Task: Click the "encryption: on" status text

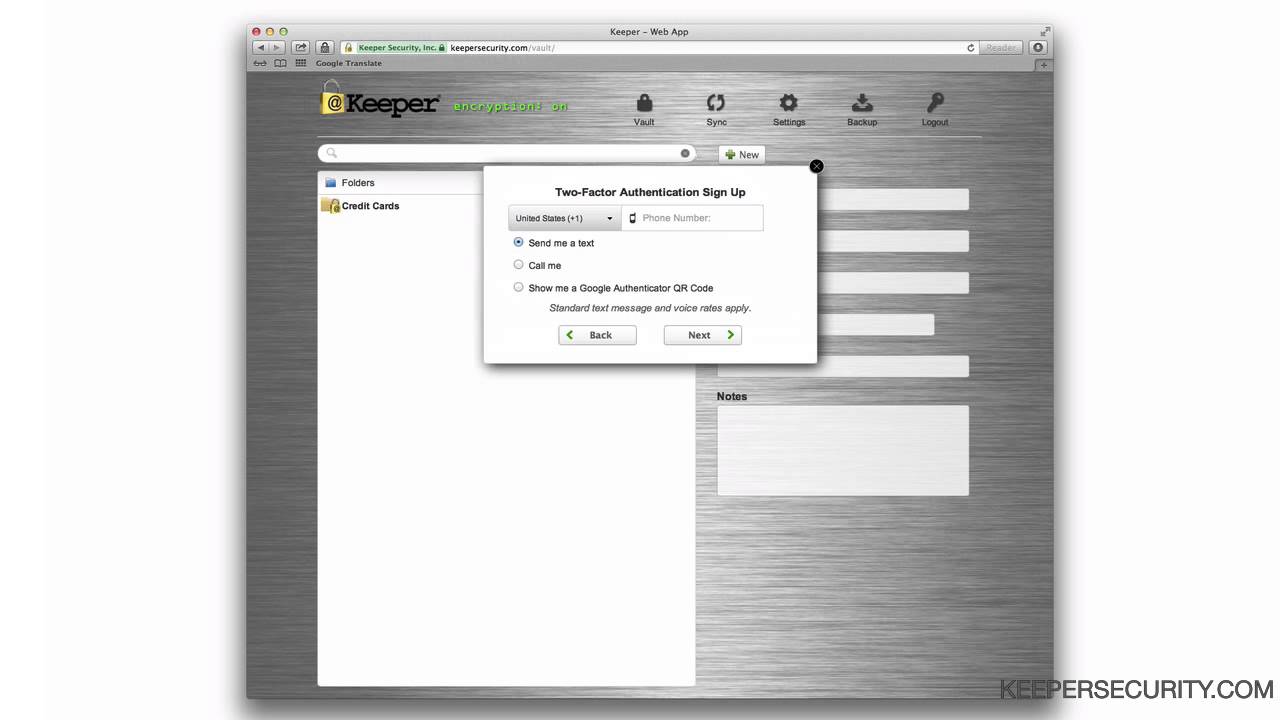Action: [x=510, y=106]
